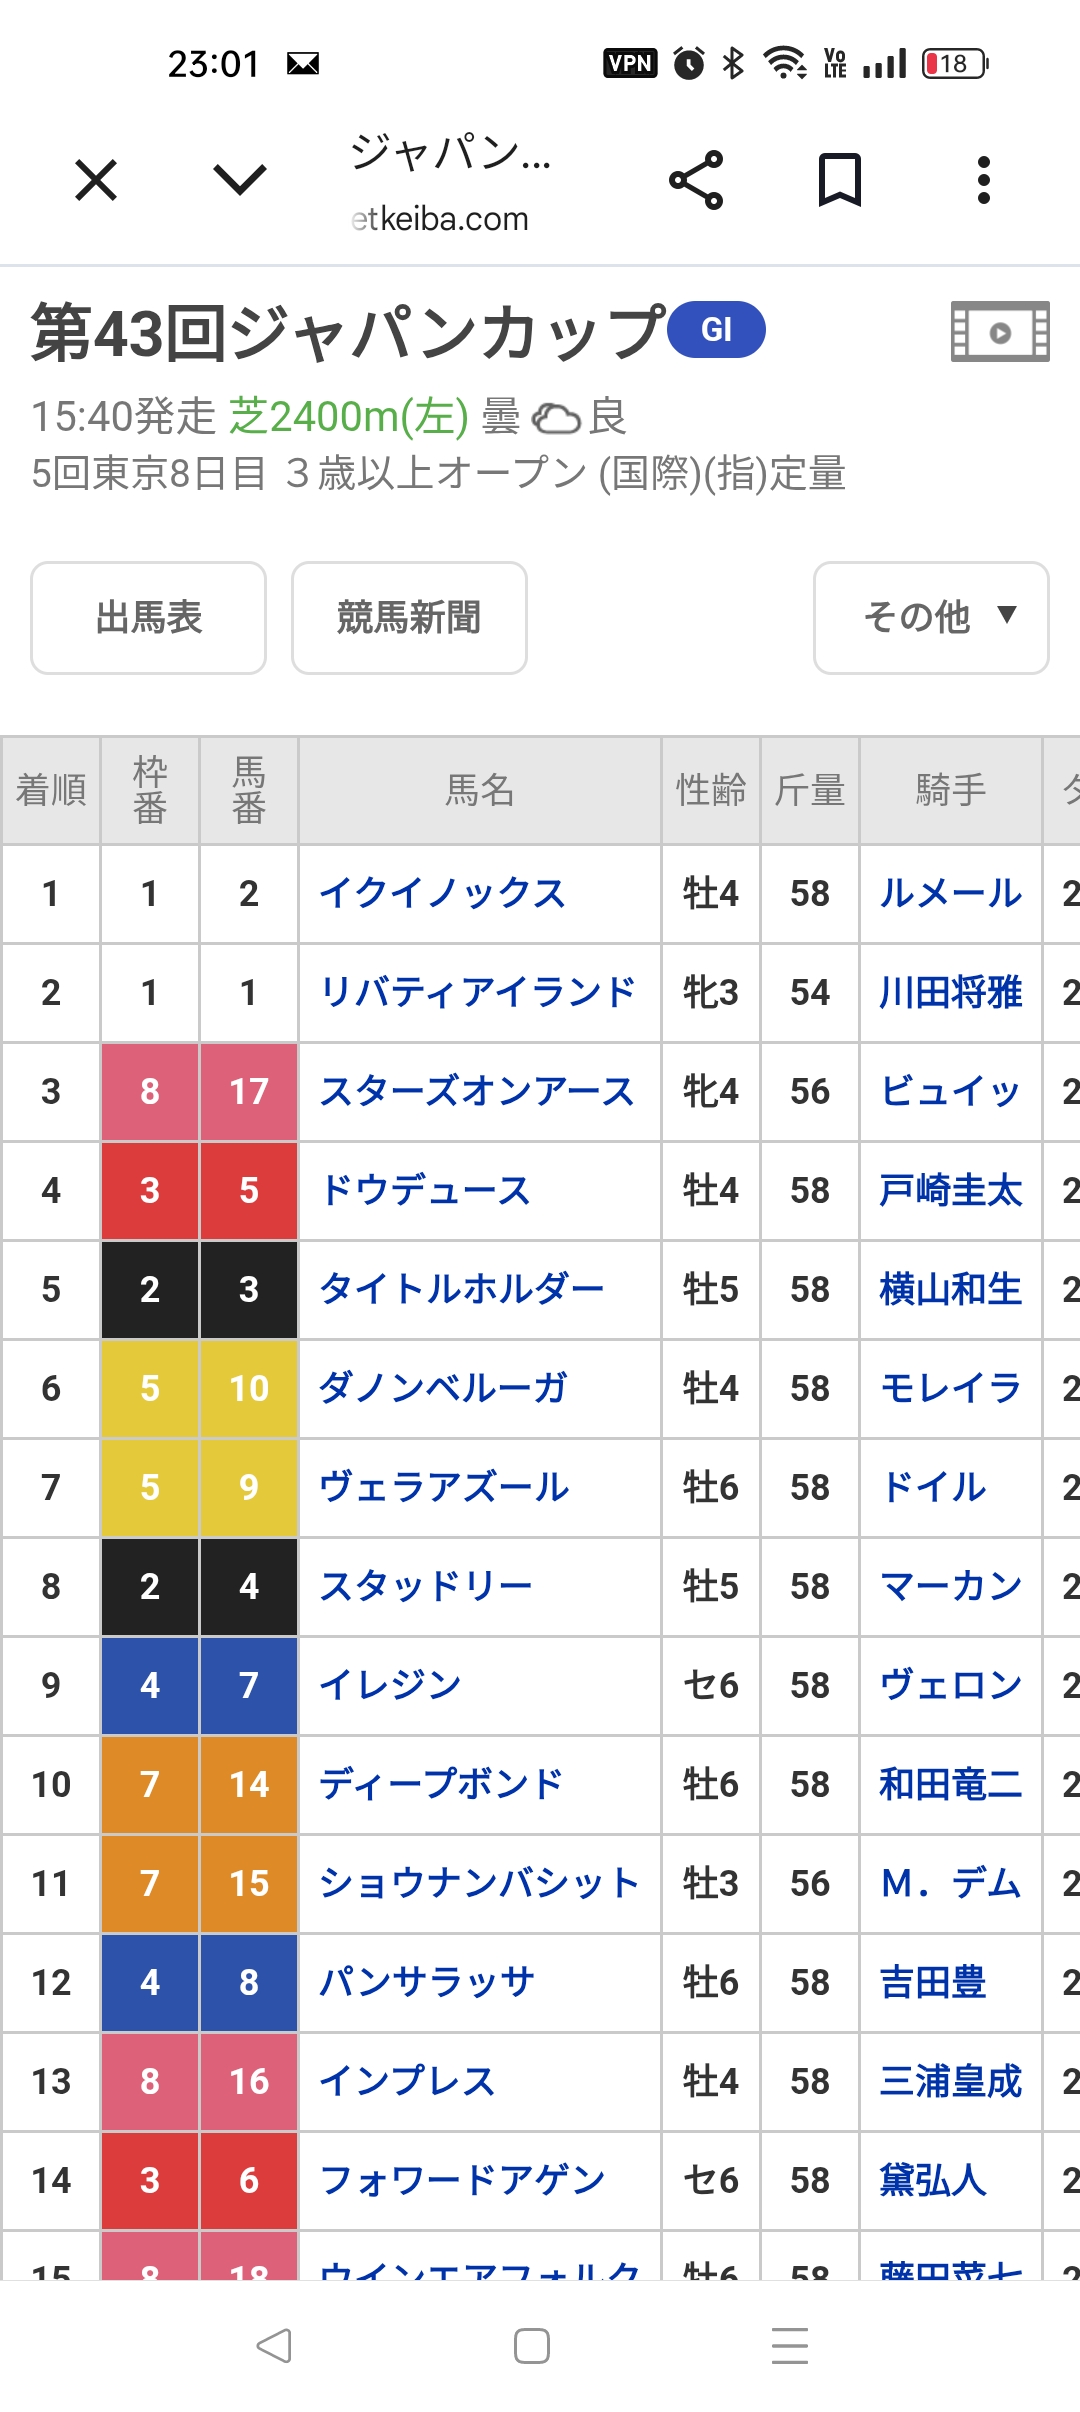The width and height of the screenshot is (1080, 2412).
Task: Open horse イクイノックス link
Action: 442,893
